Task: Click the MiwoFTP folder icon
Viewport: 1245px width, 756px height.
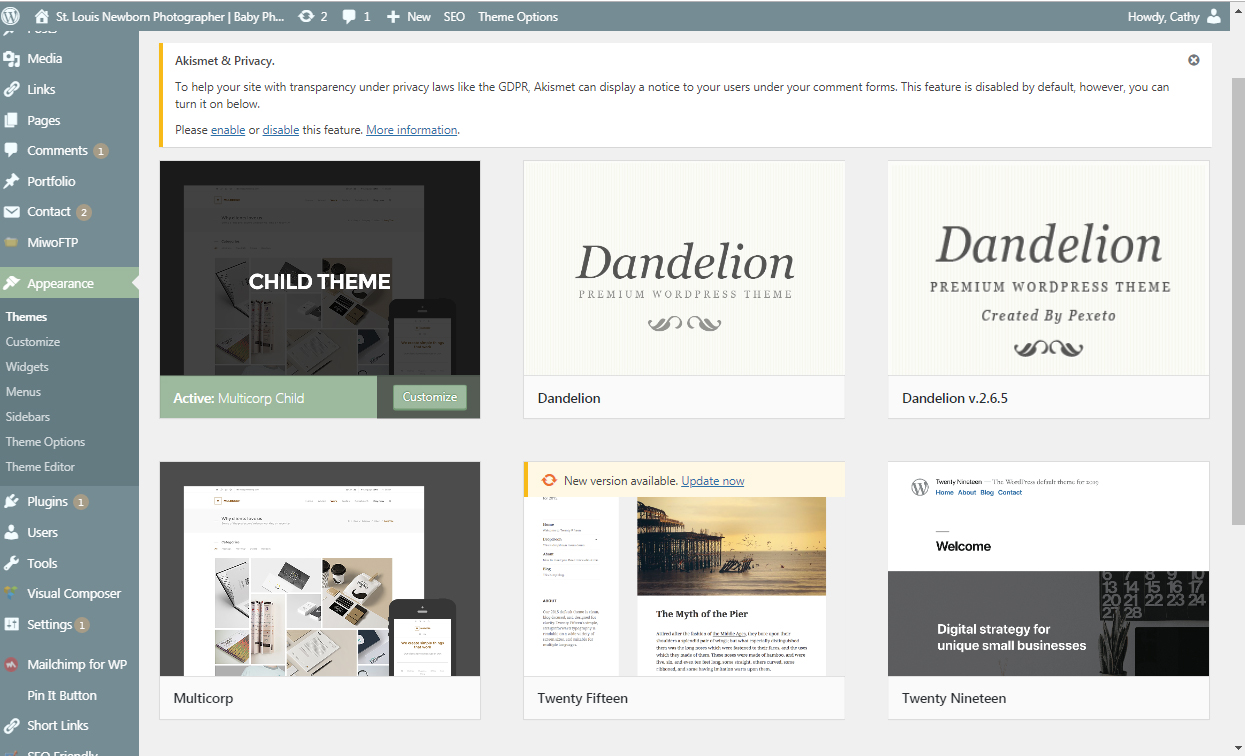Action: coord(12,242)
